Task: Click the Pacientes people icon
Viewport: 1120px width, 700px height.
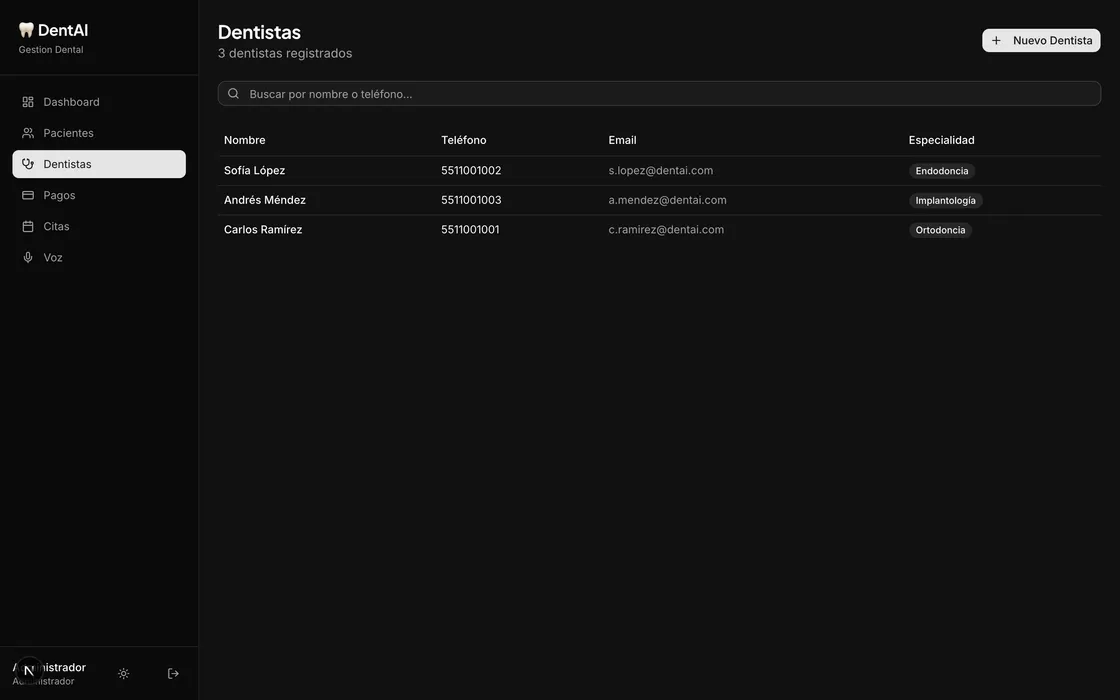Action: click(28, 133)
